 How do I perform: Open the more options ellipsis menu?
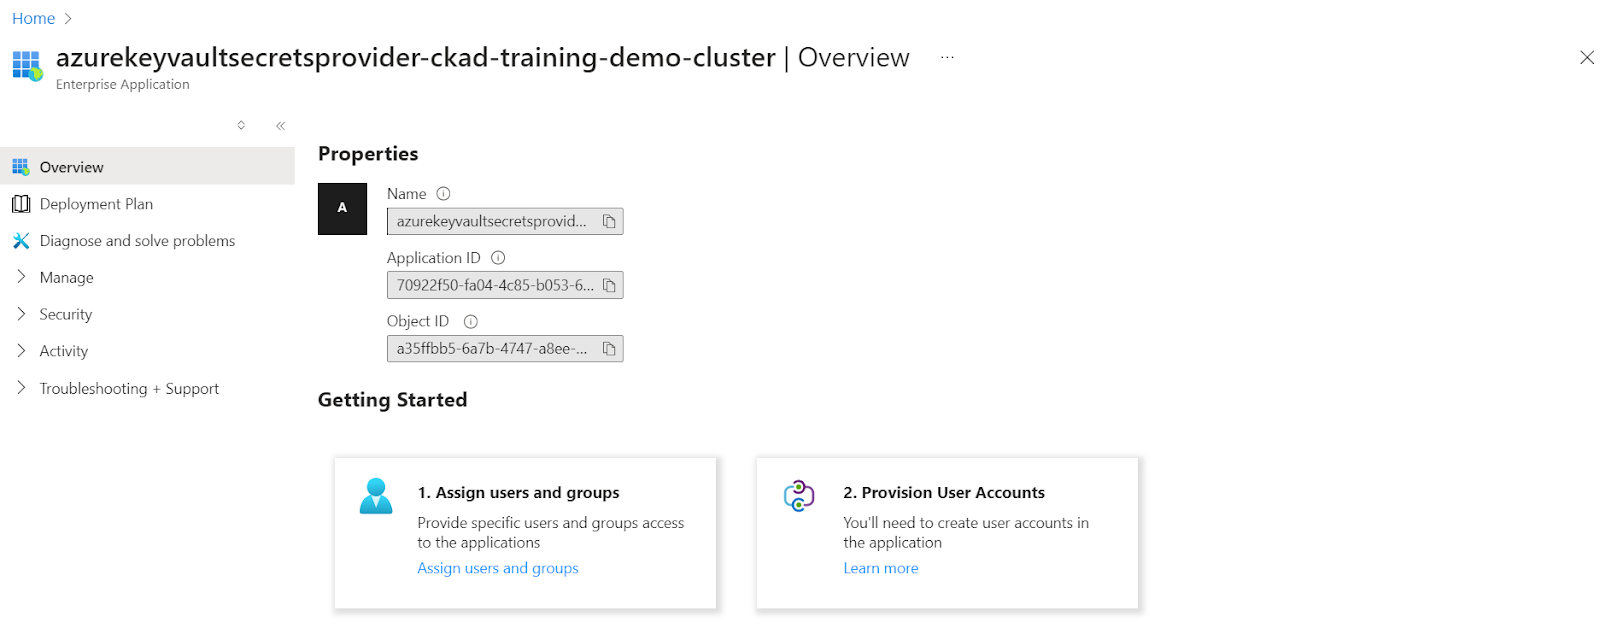coord(947,58)
